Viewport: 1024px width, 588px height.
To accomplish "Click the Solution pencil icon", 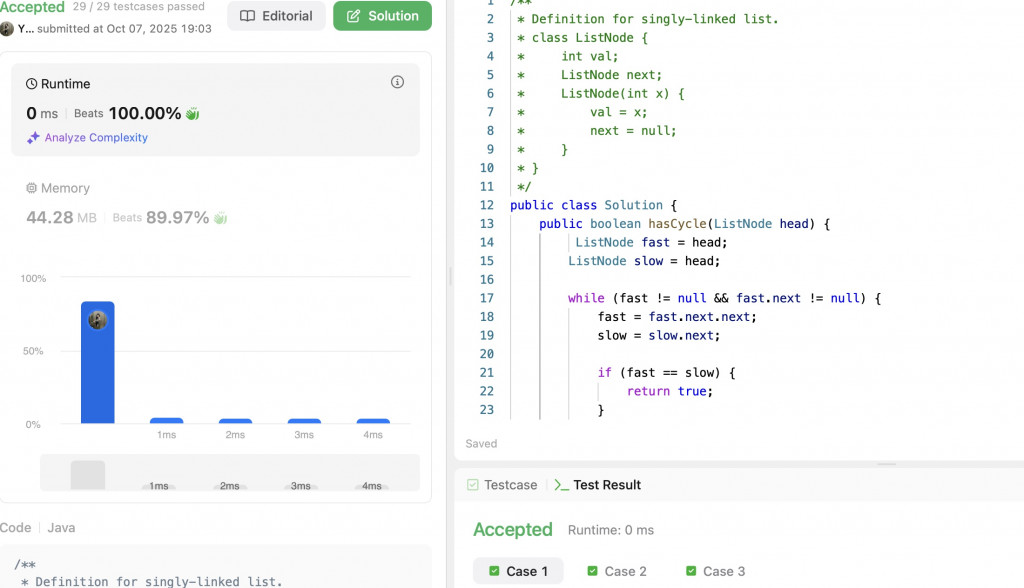I will point(353,16).
